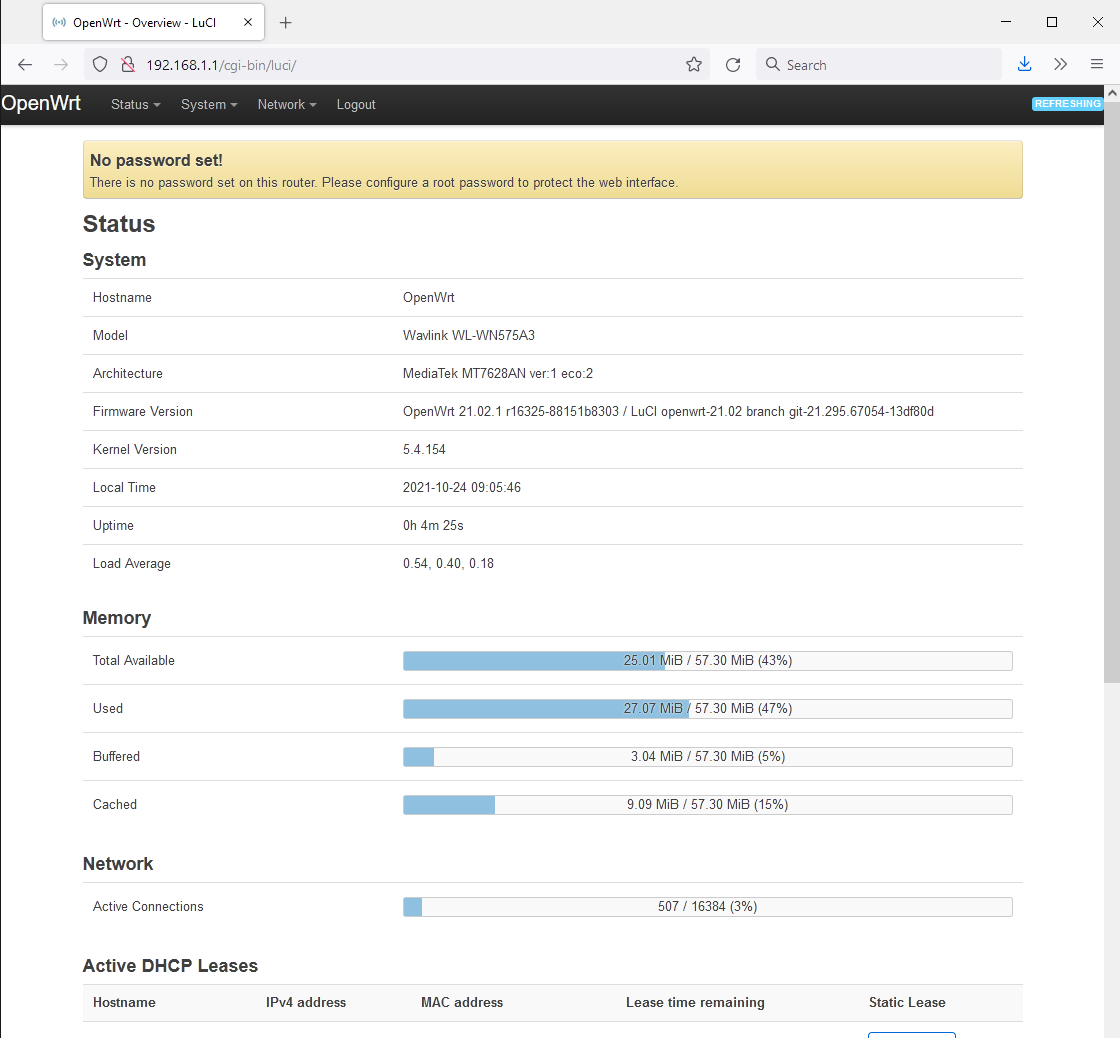Click the 'Firmware Version' row label
Image resolution: width=1120 pixels, height=1038 pixels.
[x=143, y=411]
